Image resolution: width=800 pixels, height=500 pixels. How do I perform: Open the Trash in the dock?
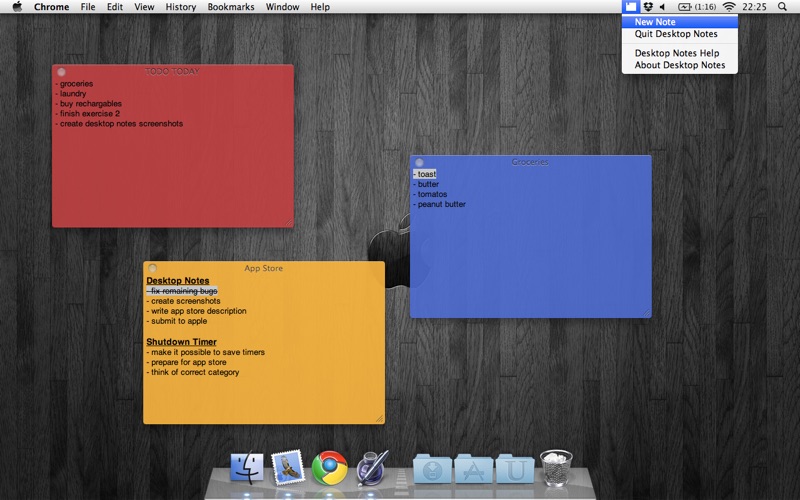[x=556, y=467]
